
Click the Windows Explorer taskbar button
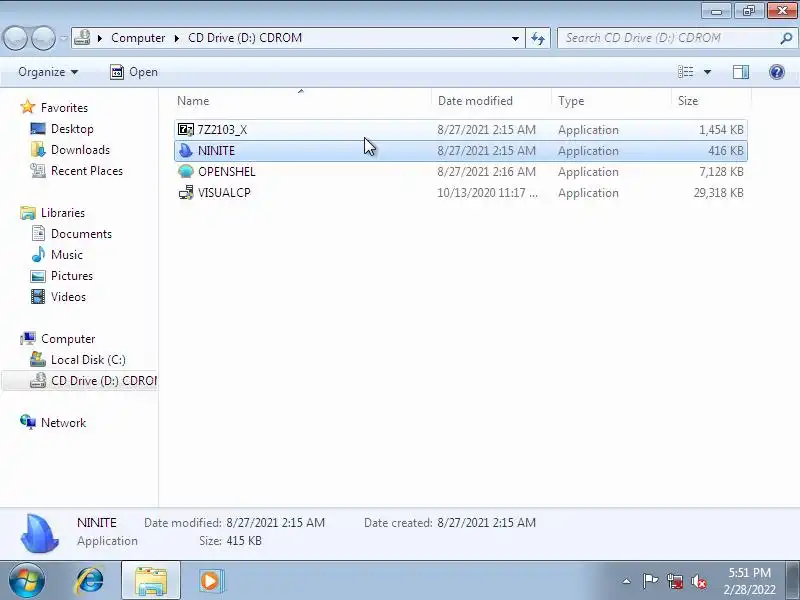click(x=151, y=581)
